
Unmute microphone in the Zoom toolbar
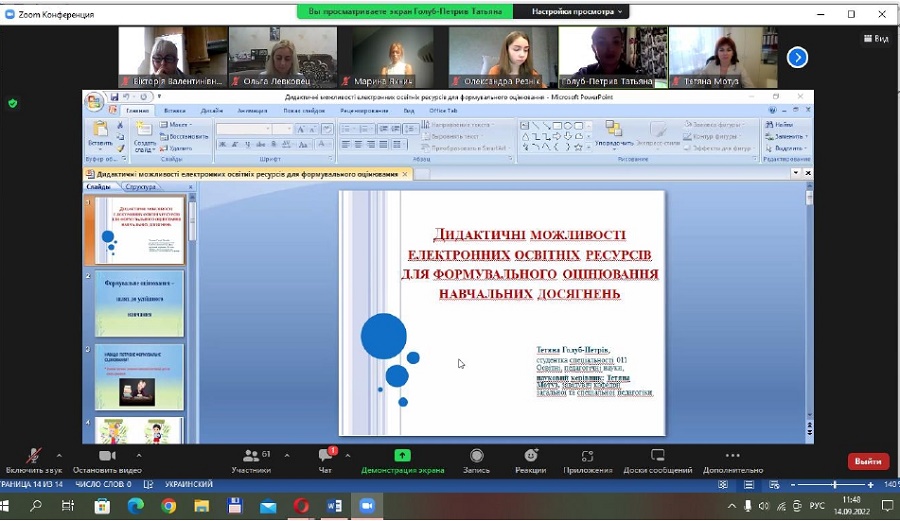pos(33,457)
